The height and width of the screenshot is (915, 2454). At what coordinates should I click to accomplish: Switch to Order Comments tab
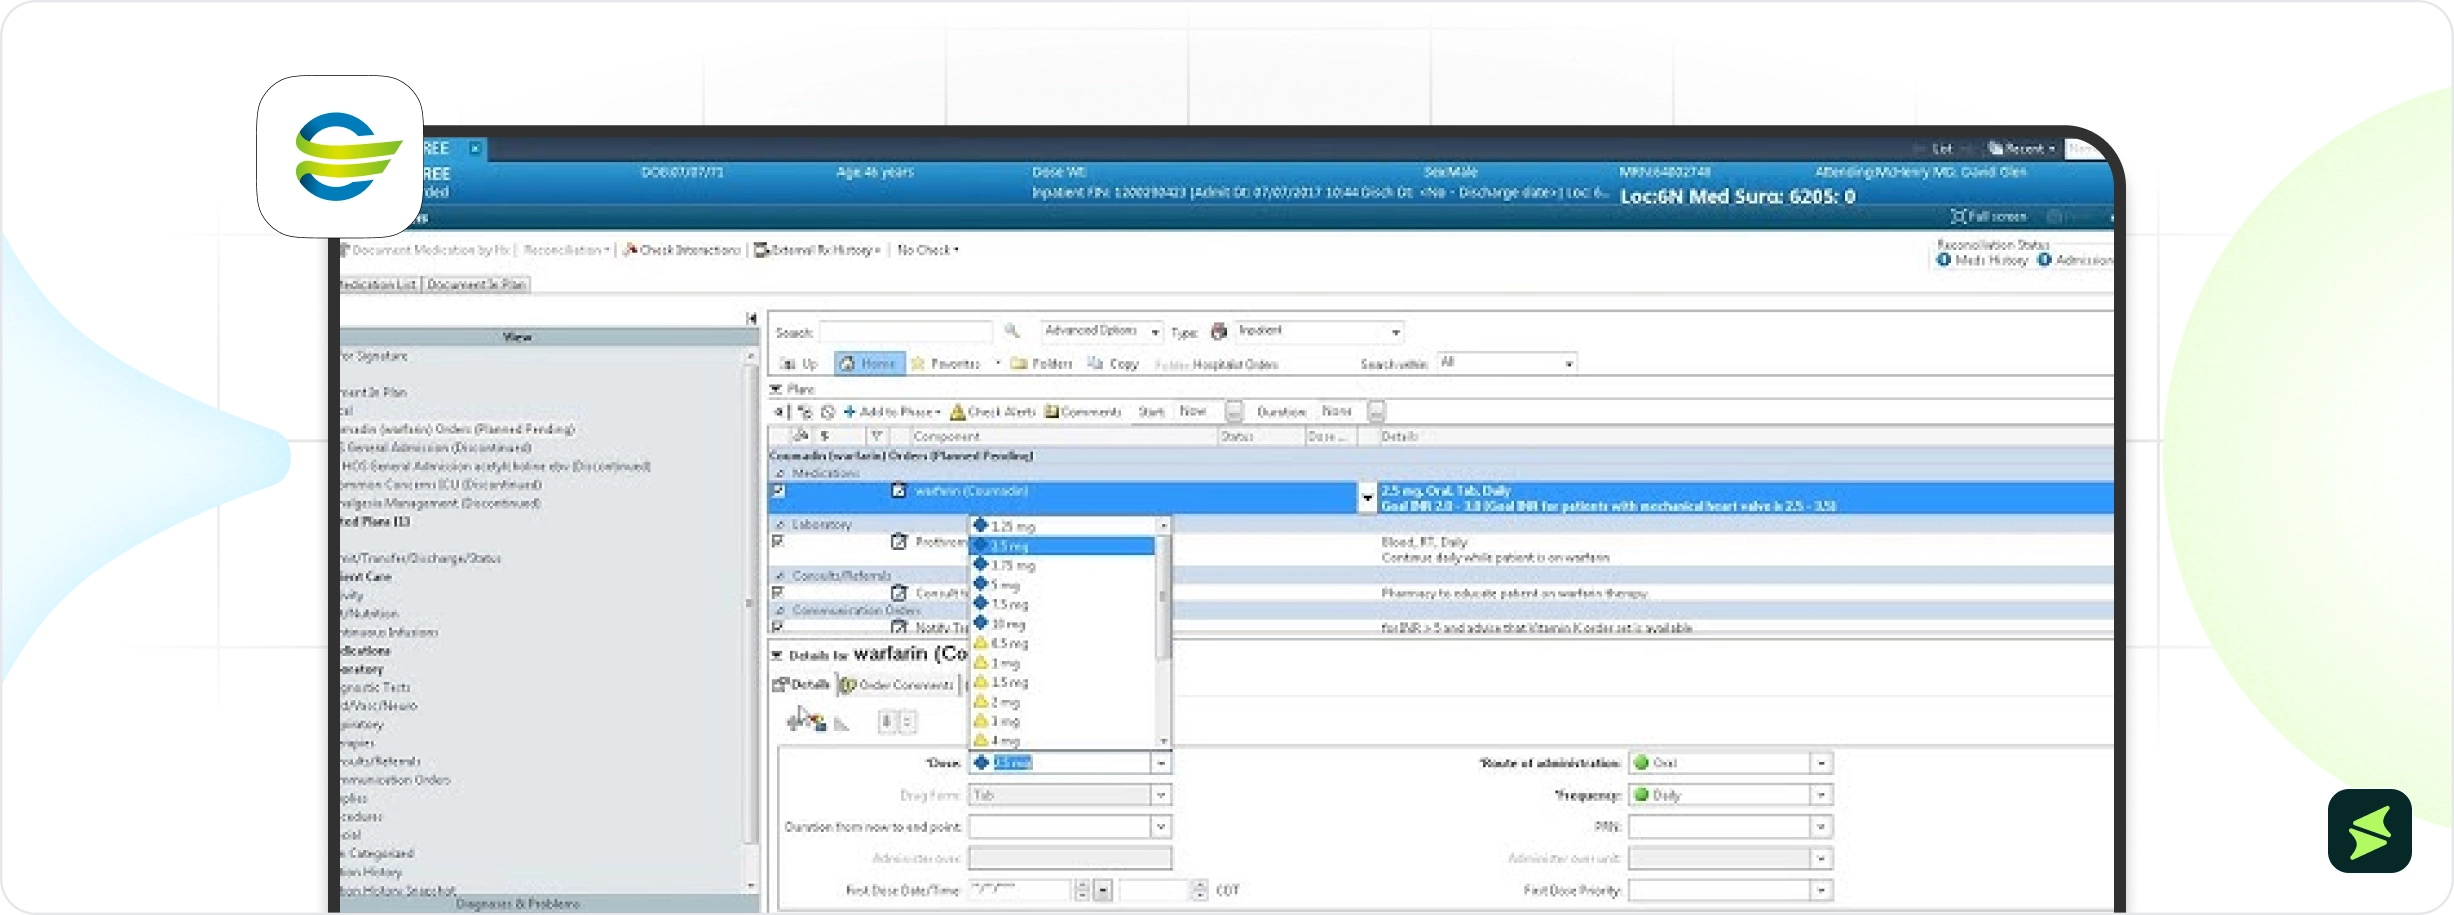coord(897,685)
